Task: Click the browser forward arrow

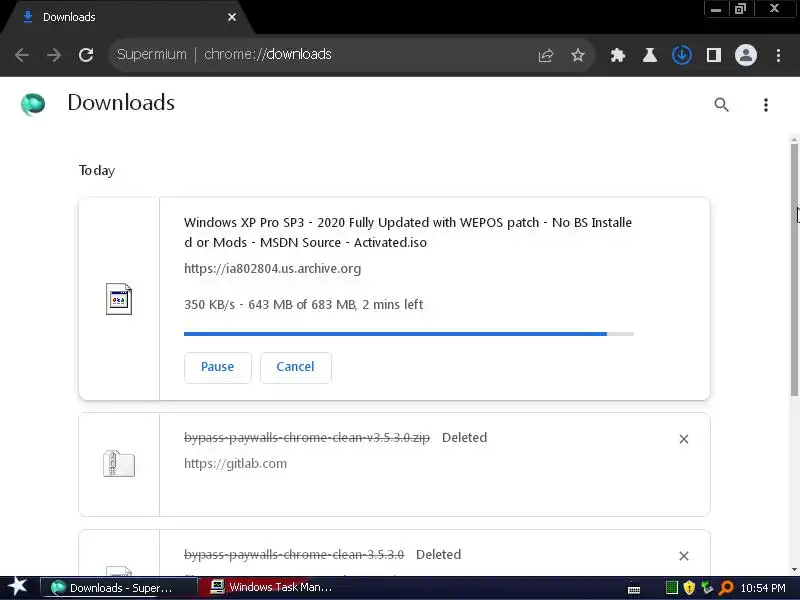Action: click(x=54, y=55)
